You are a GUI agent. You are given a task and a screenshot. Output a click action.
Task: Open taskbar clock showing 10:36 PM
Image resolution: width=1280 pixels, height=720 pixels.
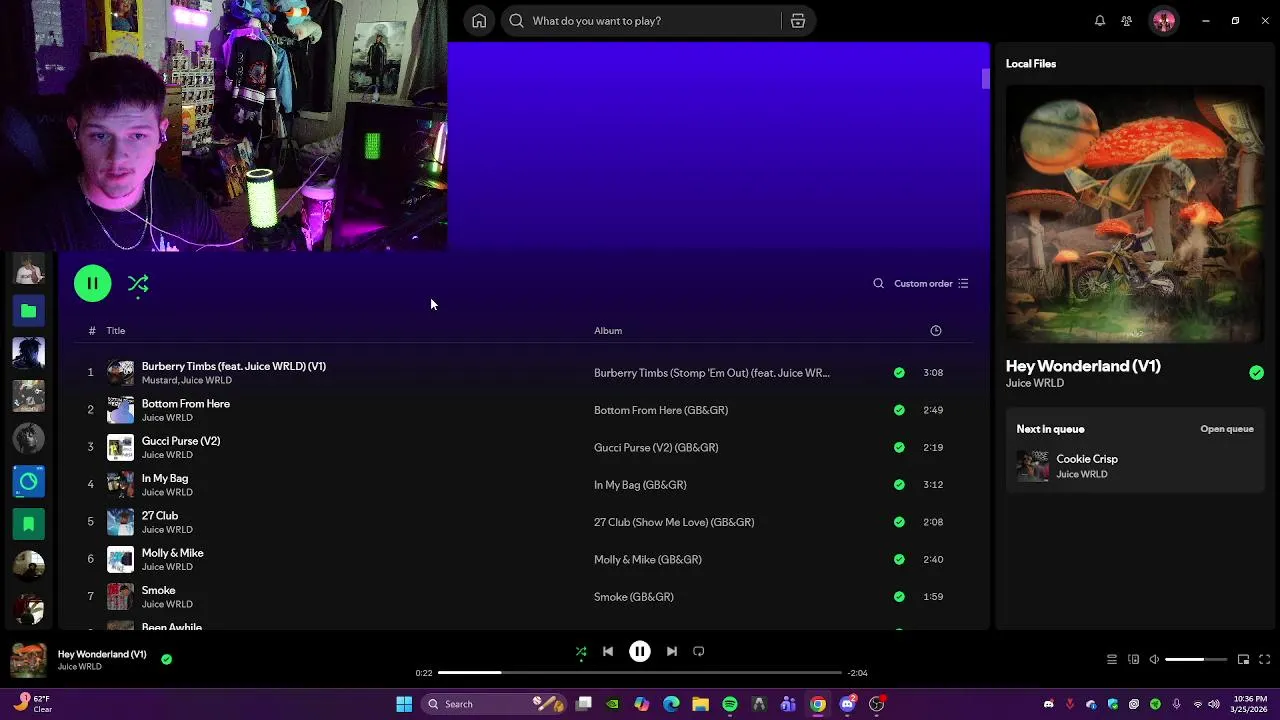(x=1250, y=705)
